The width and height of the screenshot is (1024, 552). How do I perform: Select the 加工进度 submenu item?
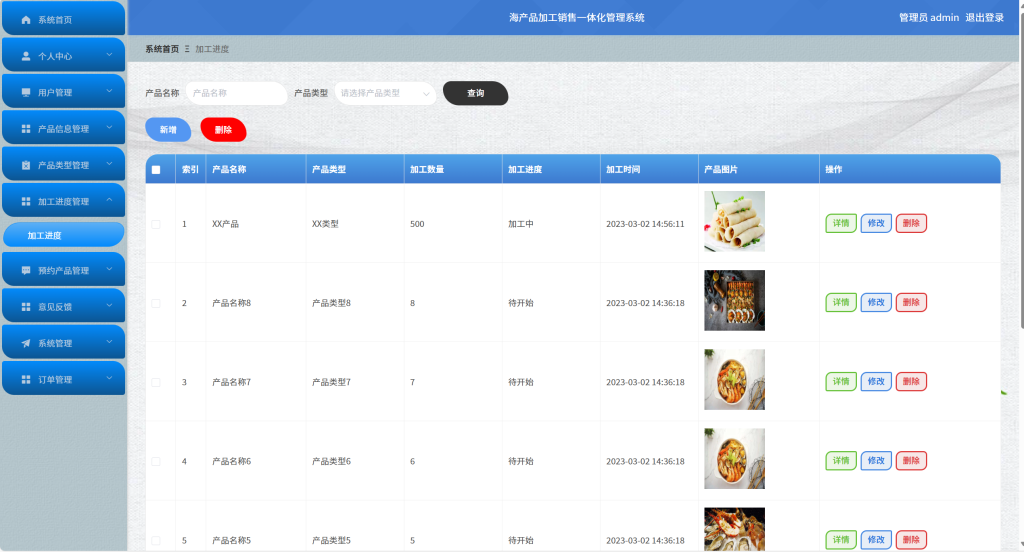[x=64, y=235]
